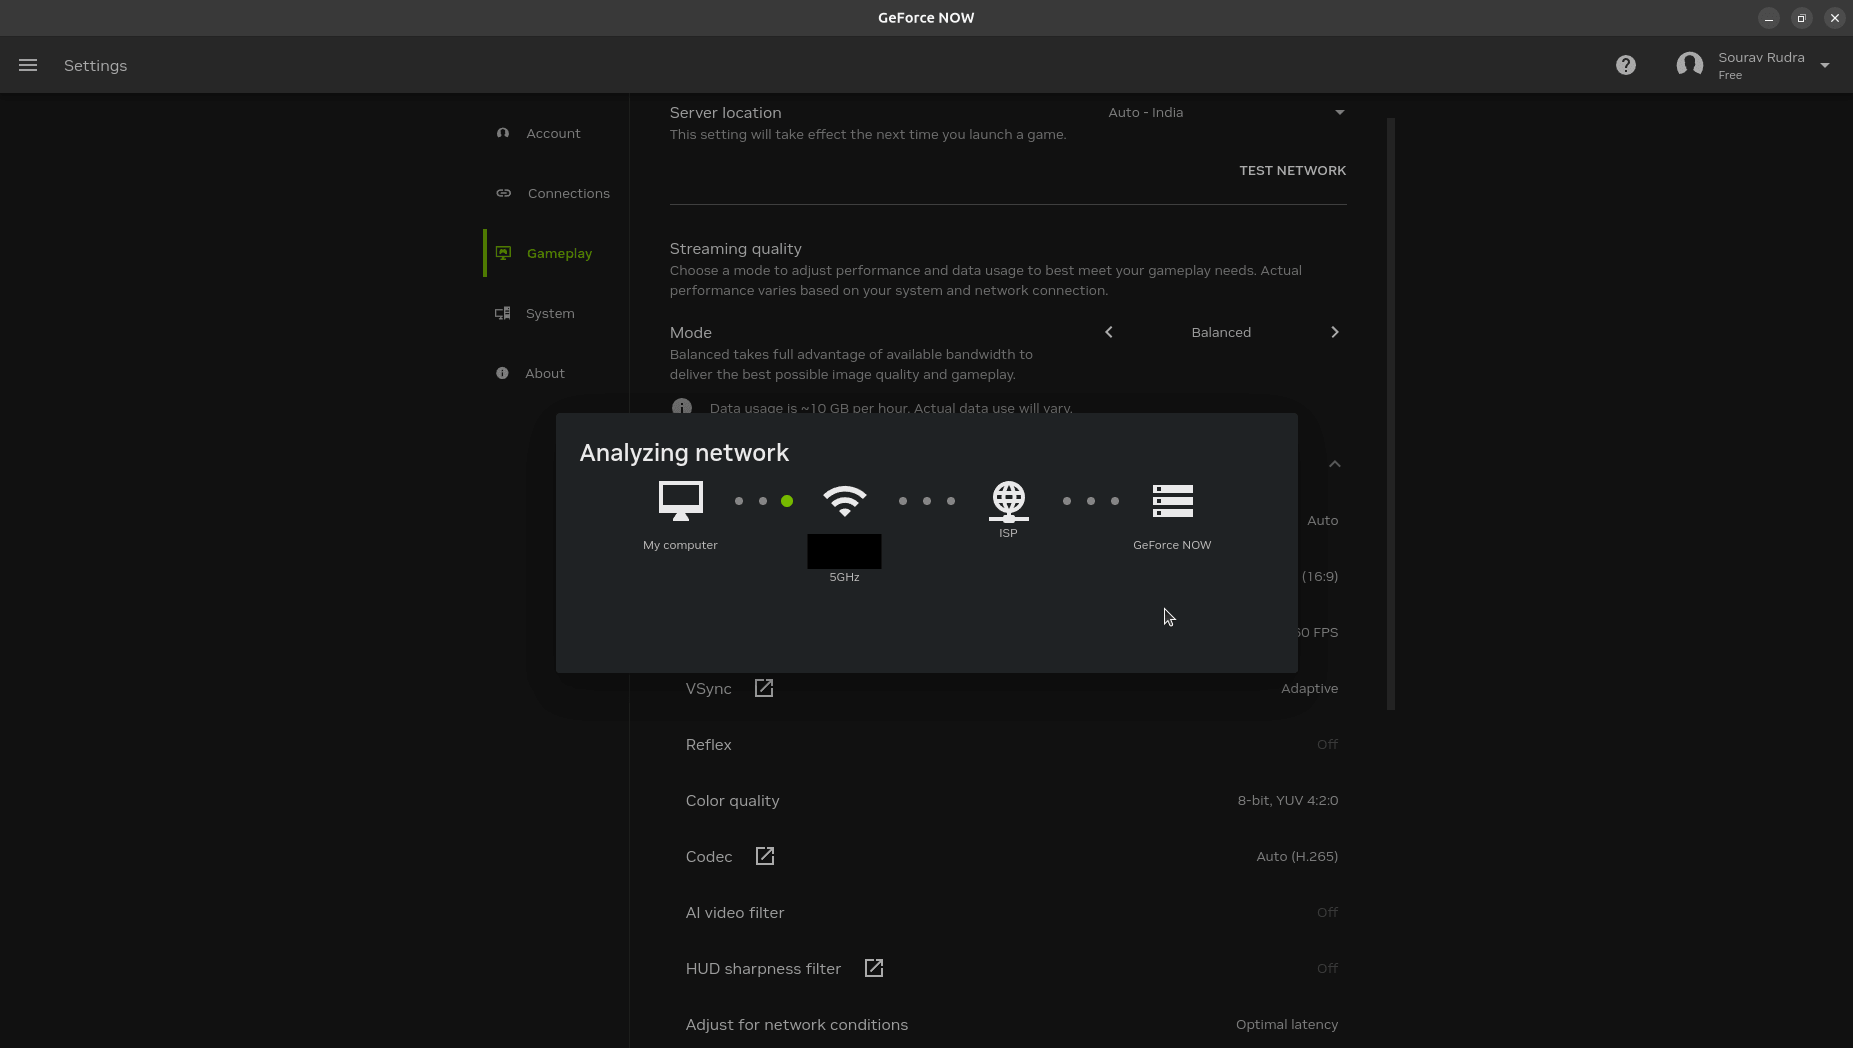
Task: Change Adjust for network conditions Optimal latency
Action: 1287,1025
